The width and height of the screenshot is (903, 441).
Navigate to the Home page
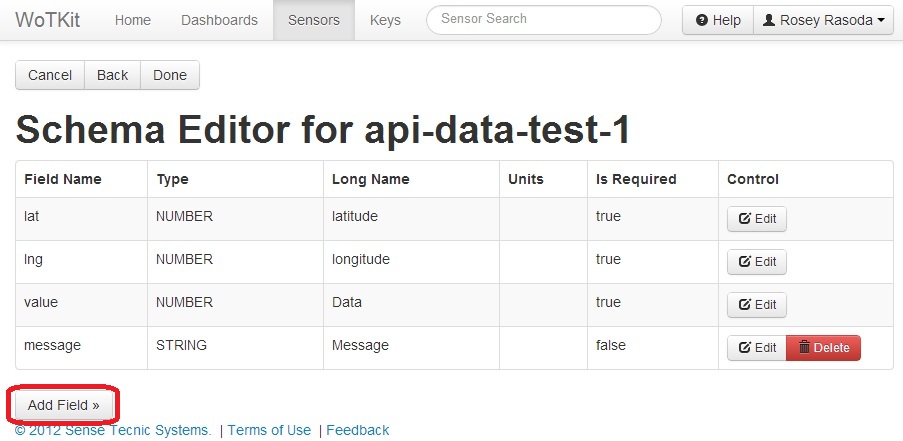pyautogui.click(x=132, y=20)
